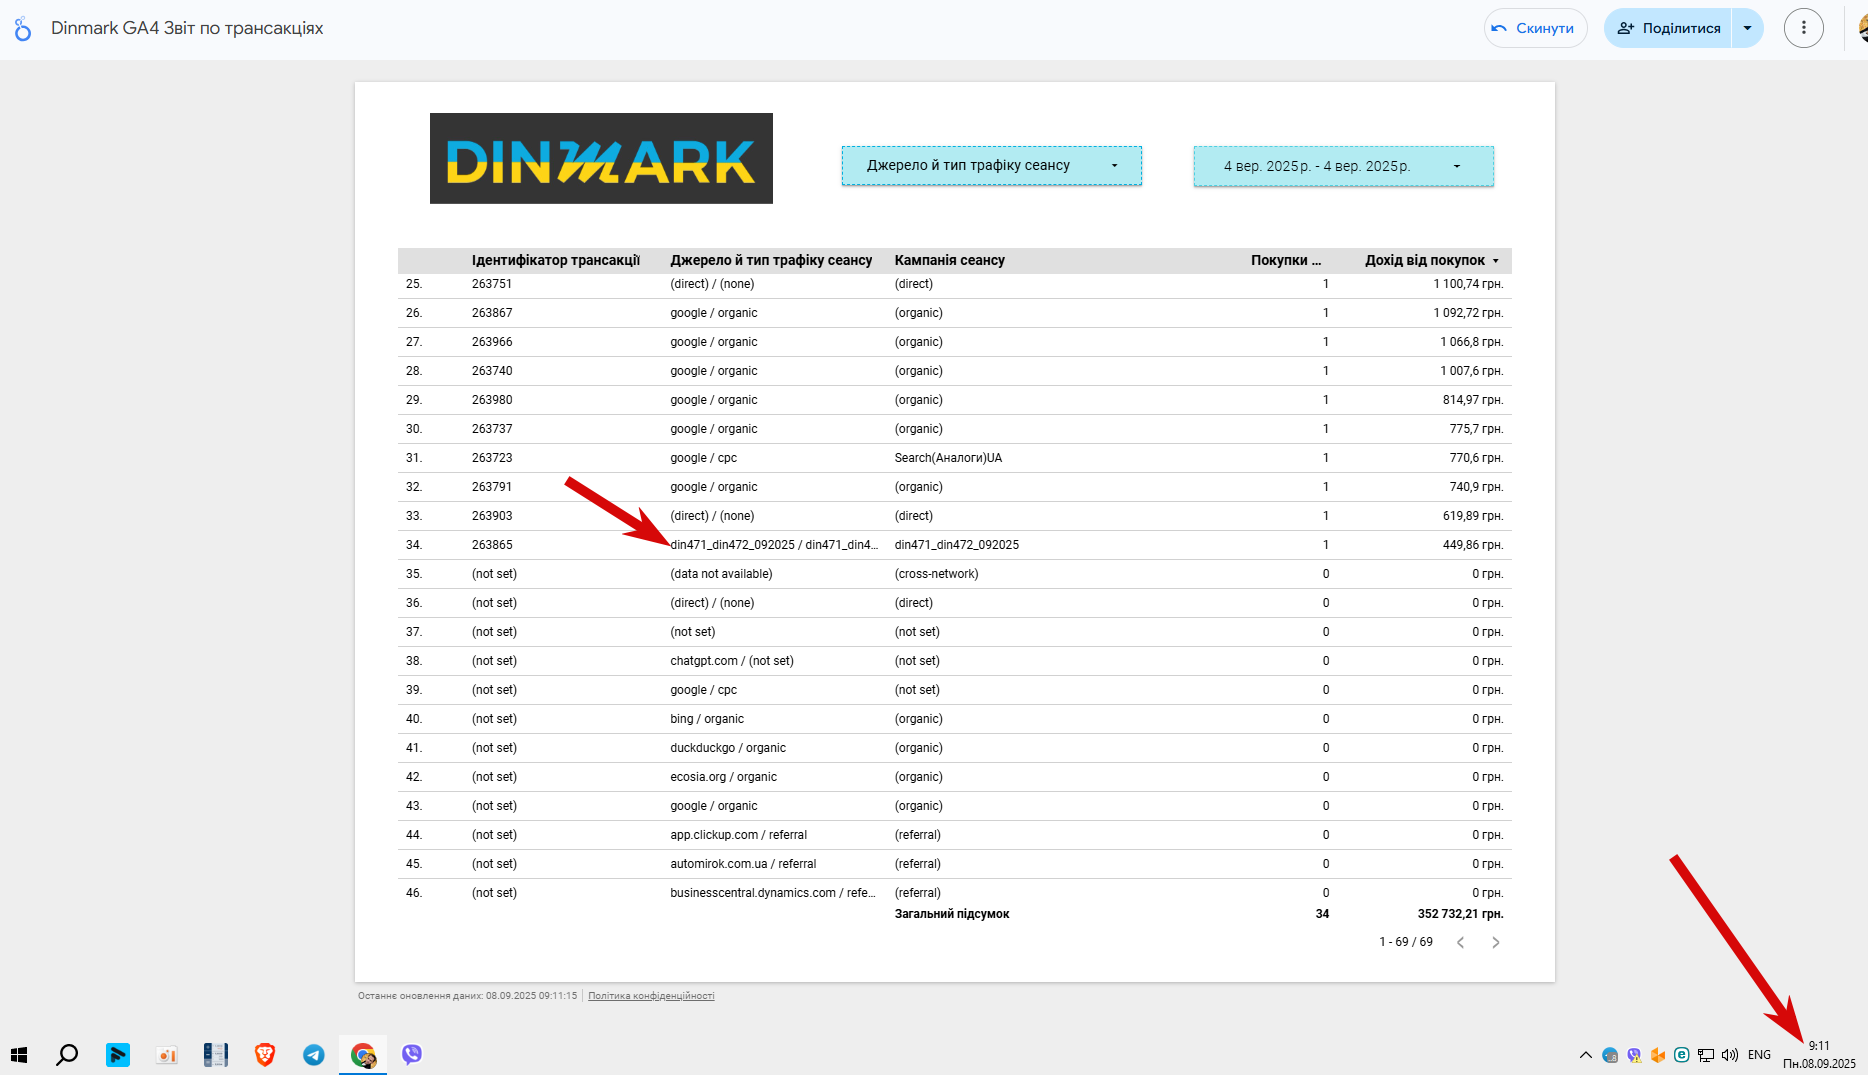Screen dimensions: 1868x1075
Task: Open ESET antivirus tray icon
Action: pos(1682,1055)
